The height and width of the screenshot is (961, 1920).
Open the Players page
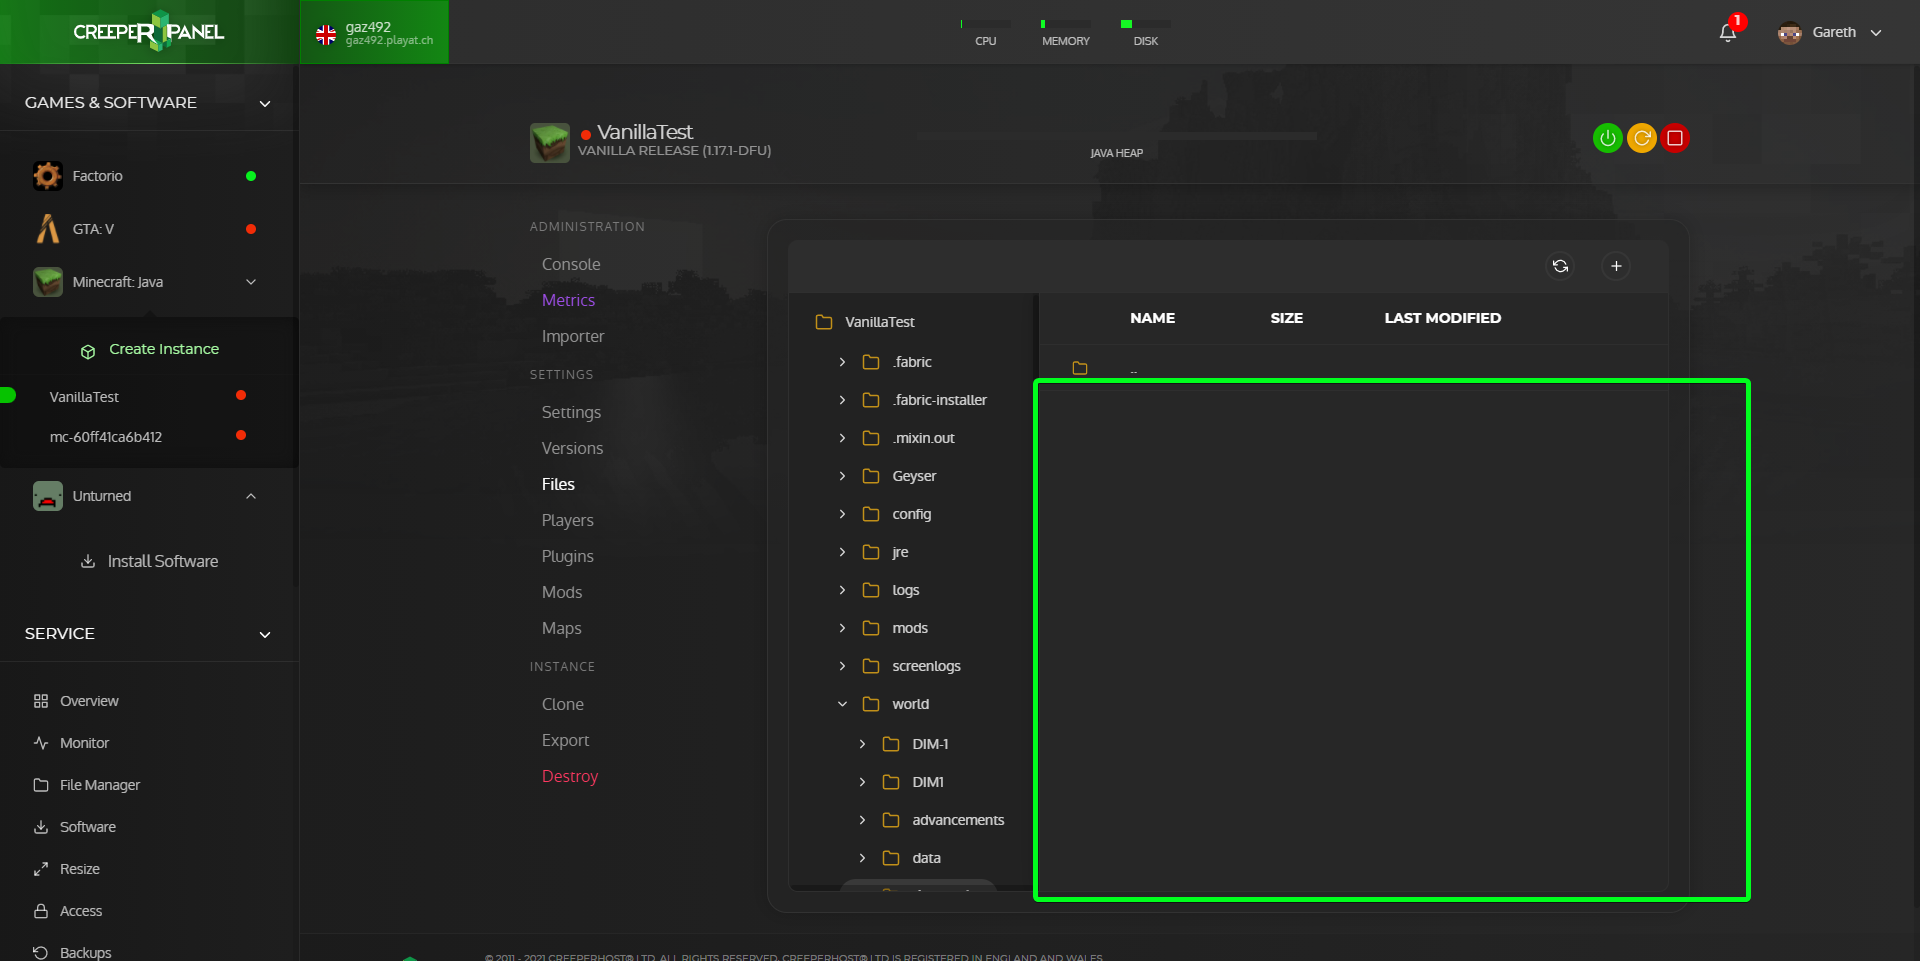coord(567,520)
